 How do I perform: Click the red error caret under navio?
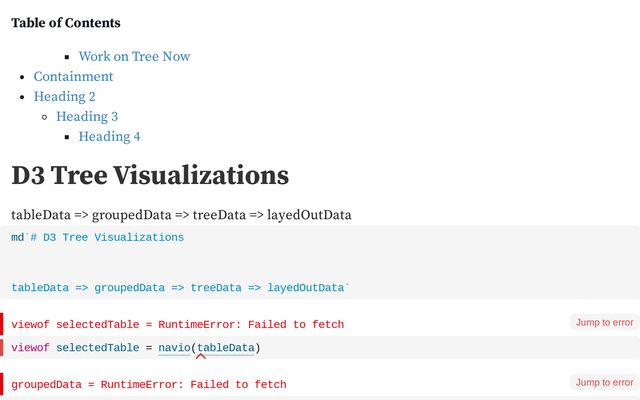(x=201, y=356)
